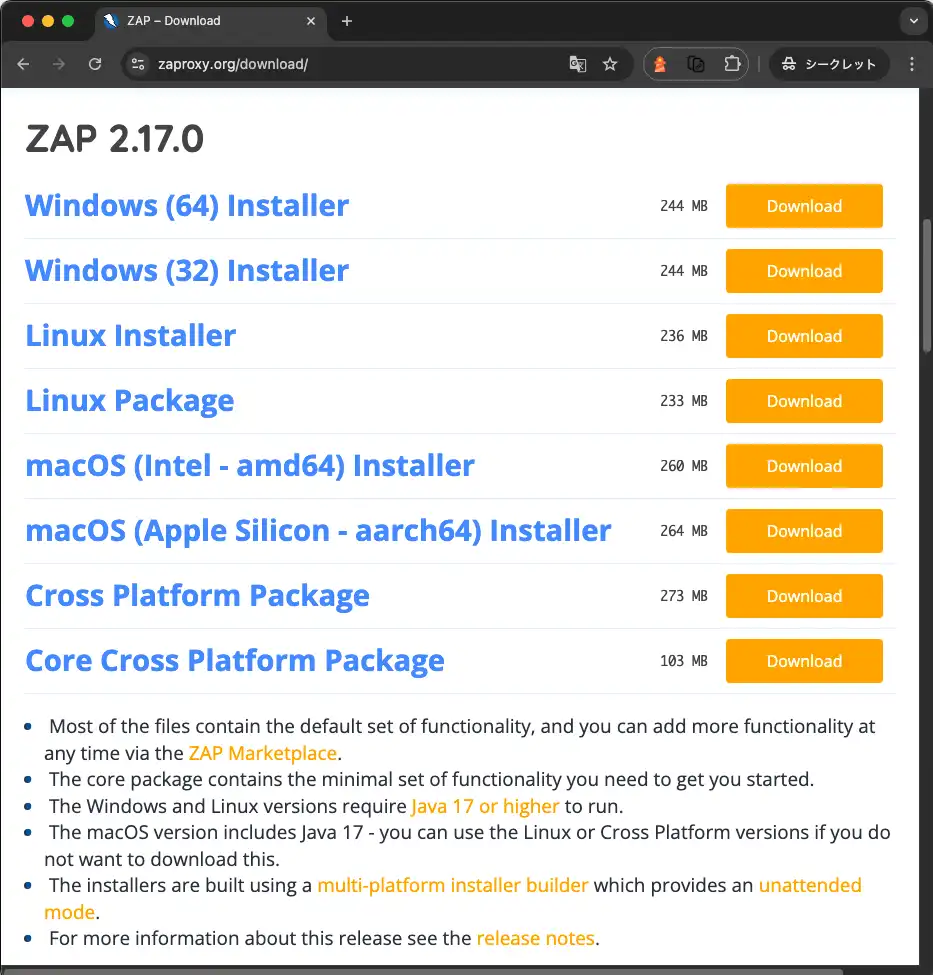Bookmark the page with the star icon
The height and width of the screenshot is (975, 933).
point(610,63)
